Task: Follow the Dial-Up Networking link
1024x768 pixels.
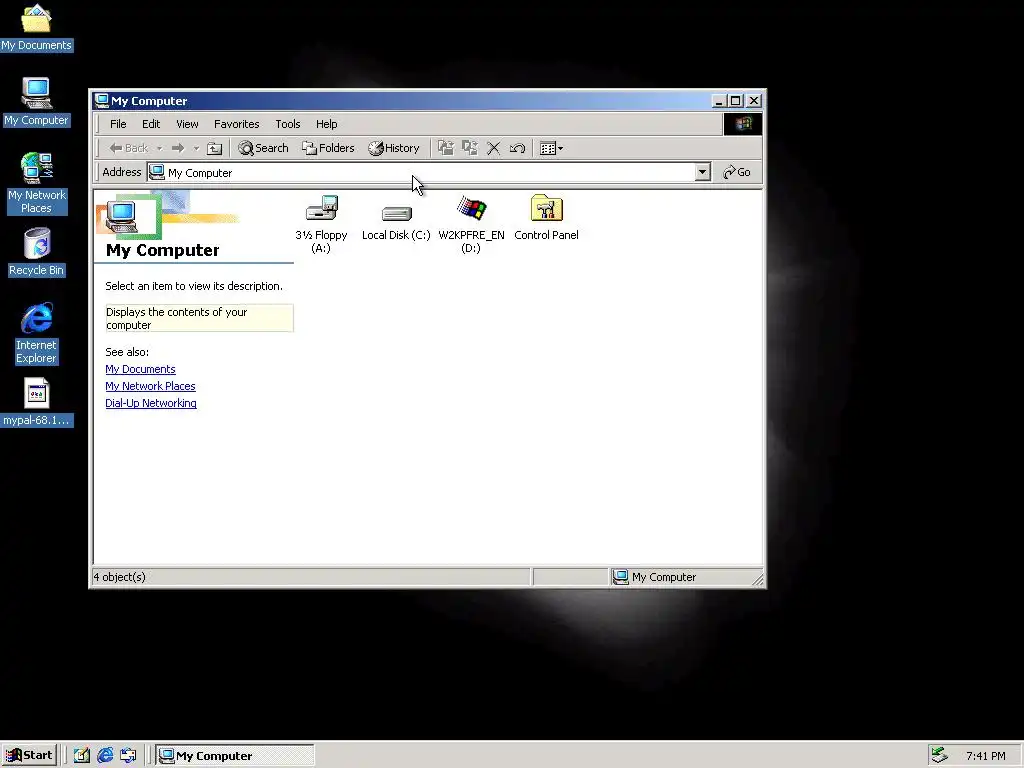Action: [151, 403]
